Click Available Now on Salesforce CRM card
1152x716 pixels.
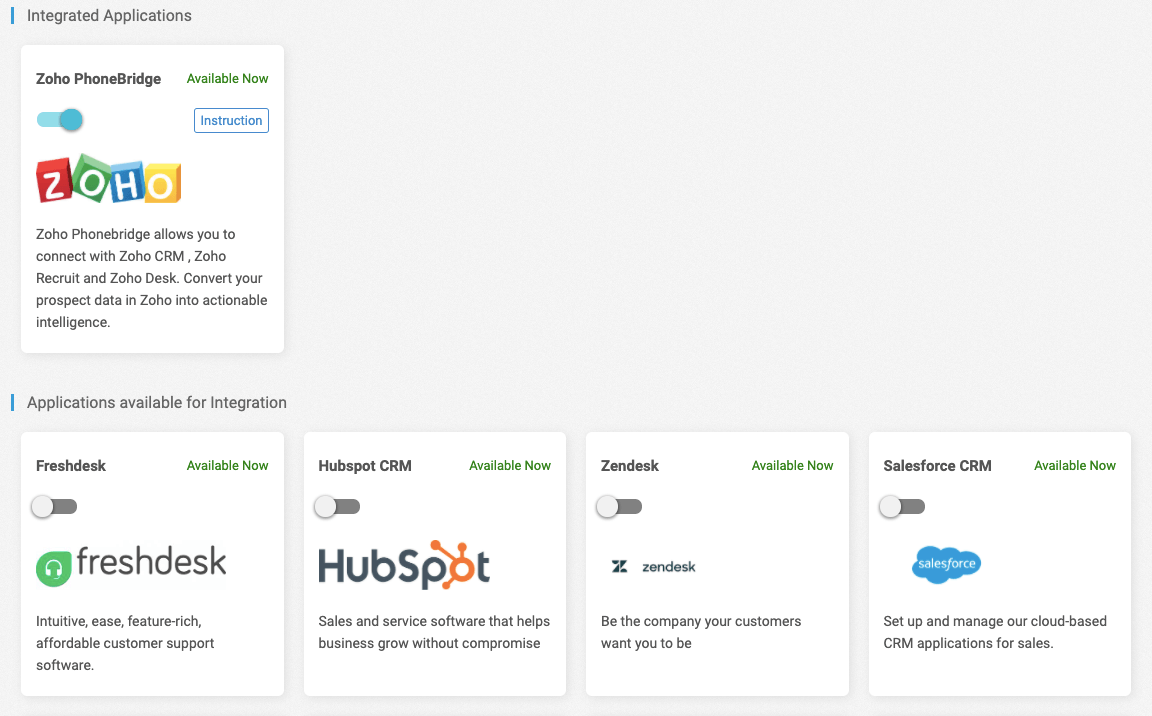point(1075,466)
